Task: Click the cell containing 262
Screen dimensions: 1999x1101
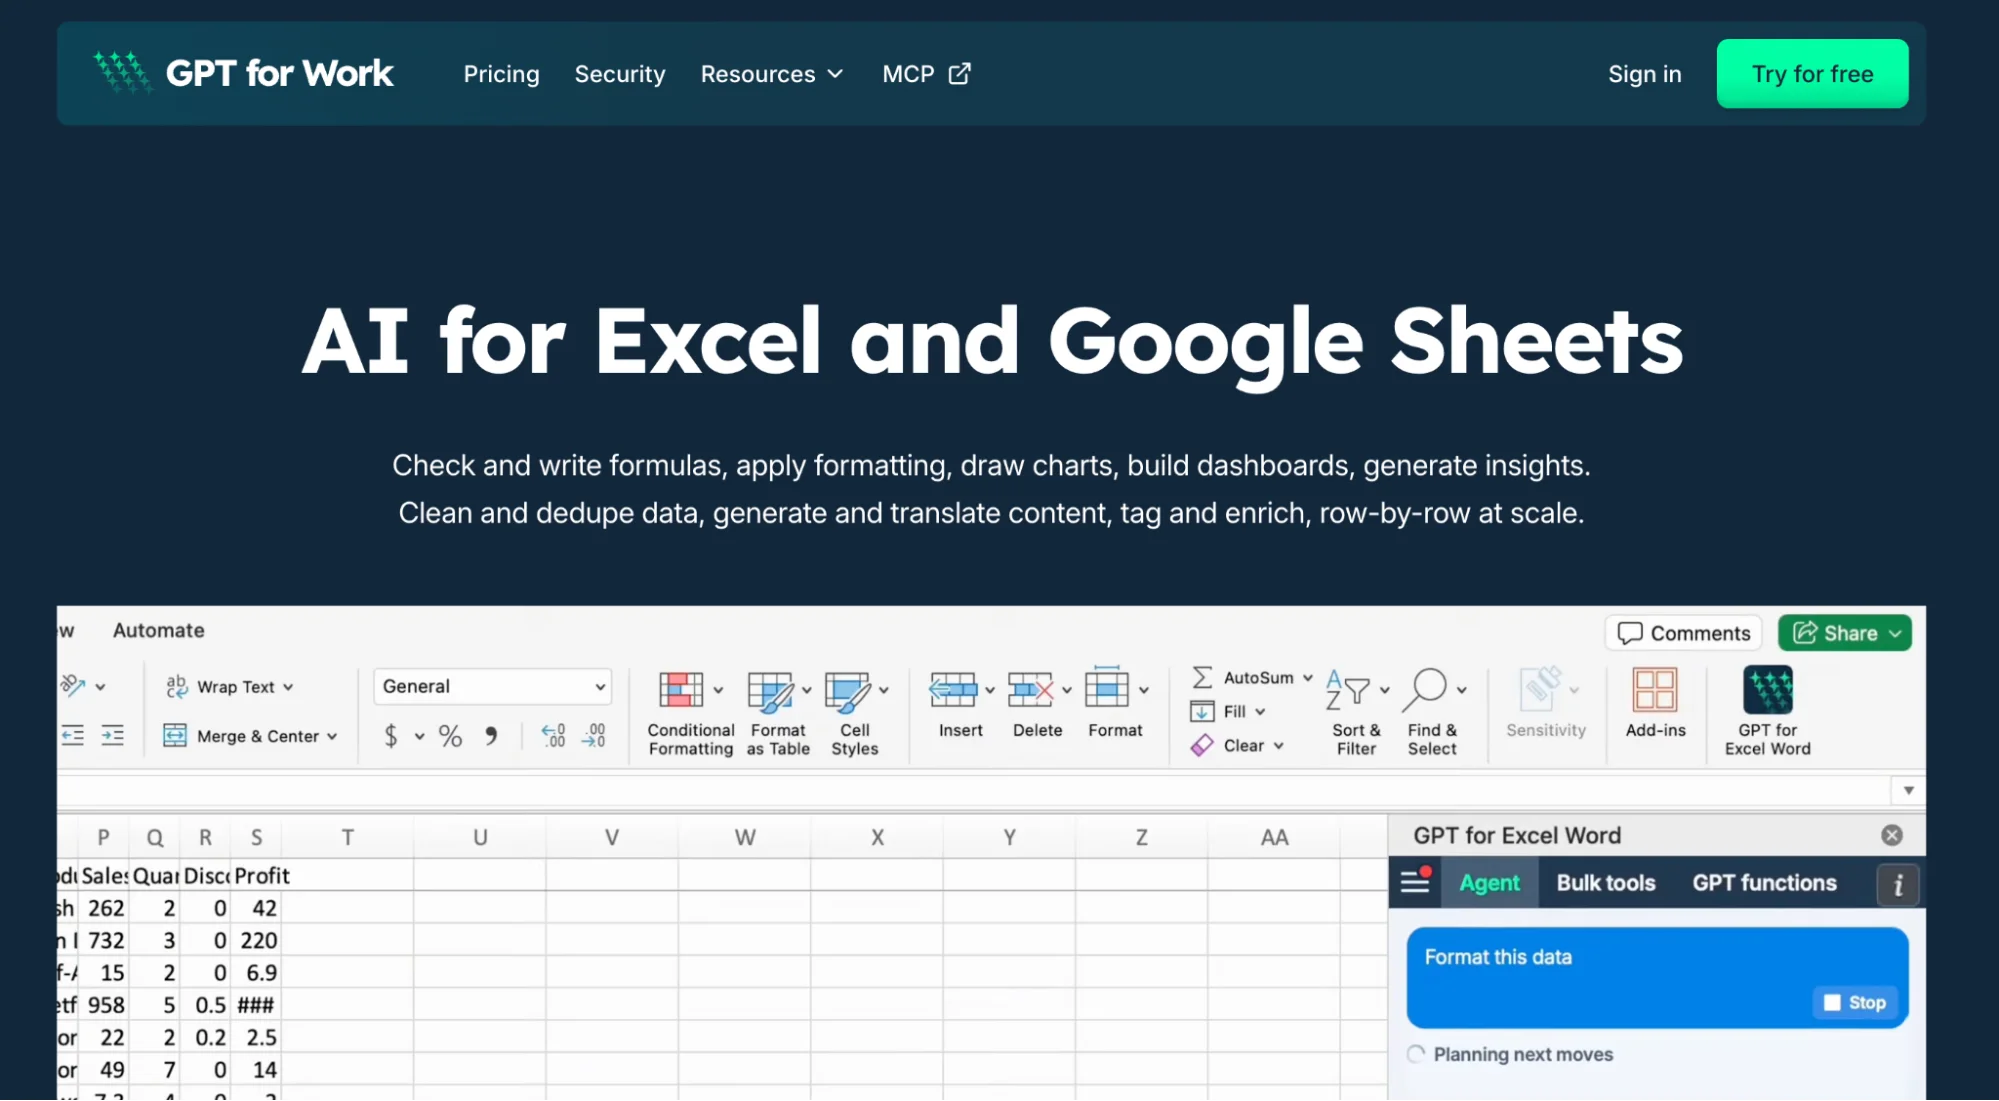Action: tap(104, 909)
